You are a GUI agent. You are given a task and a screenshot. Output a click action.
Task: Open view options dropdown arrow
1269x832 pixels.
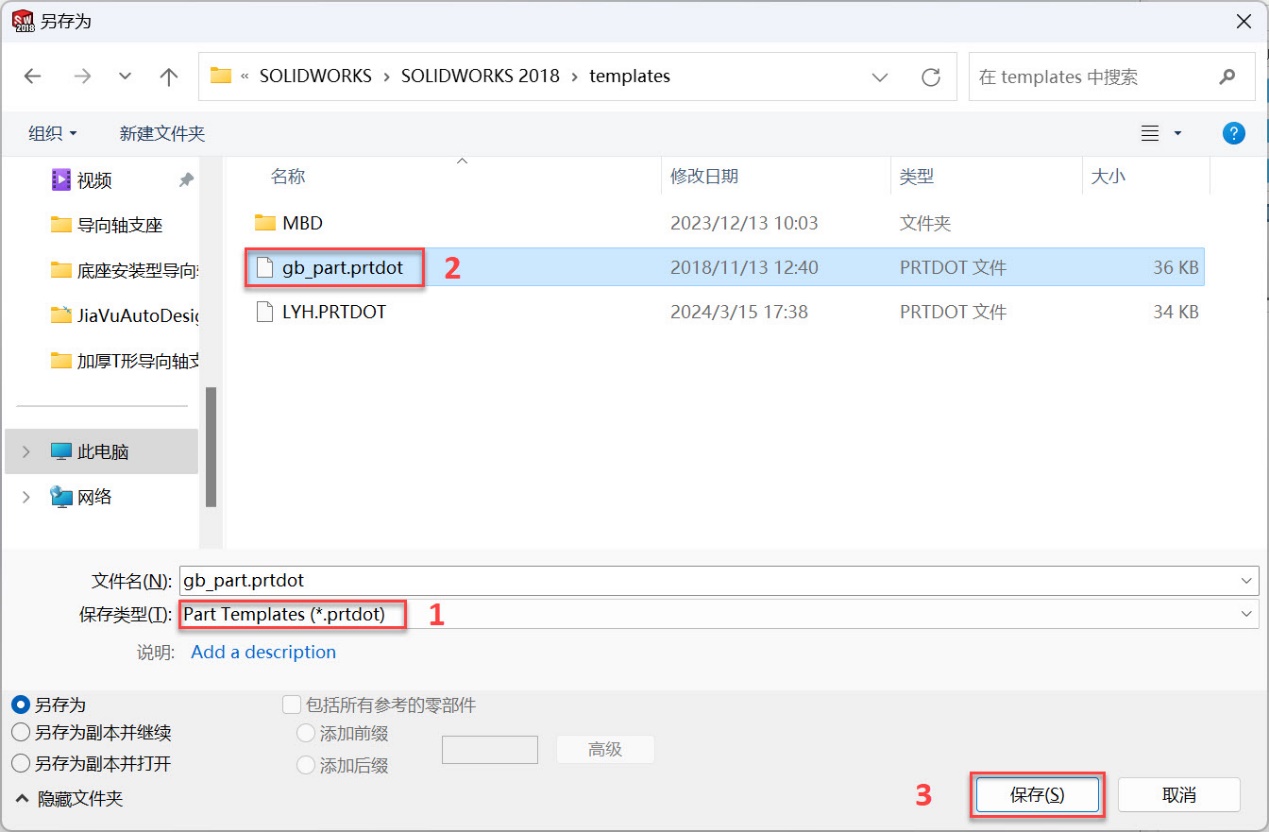[x=1177, y=133]
